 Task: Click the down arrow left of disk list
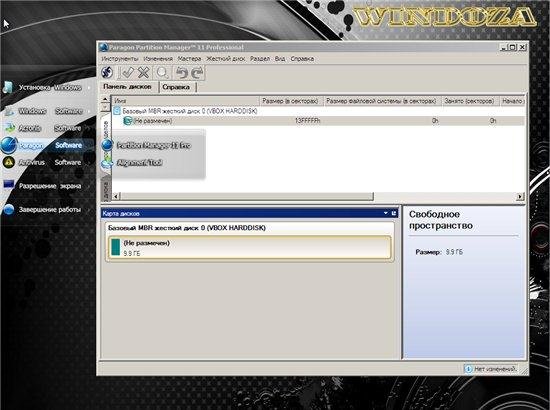tap(105, 108)
